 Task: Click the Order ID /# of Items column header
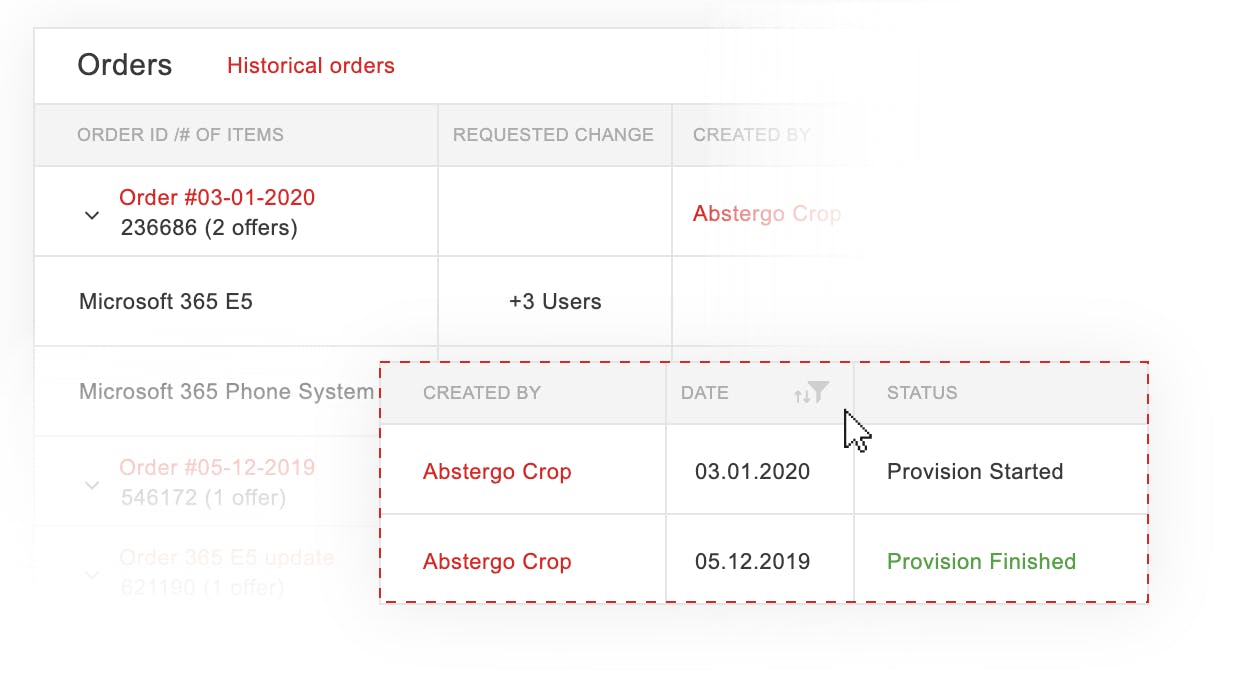click(180, 135)
